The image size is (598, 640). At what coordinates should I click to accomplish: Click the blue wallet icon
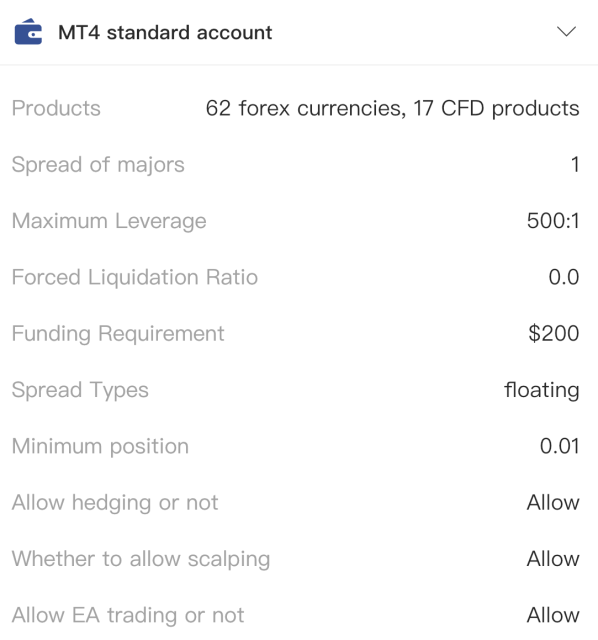(x=28, y=31)
